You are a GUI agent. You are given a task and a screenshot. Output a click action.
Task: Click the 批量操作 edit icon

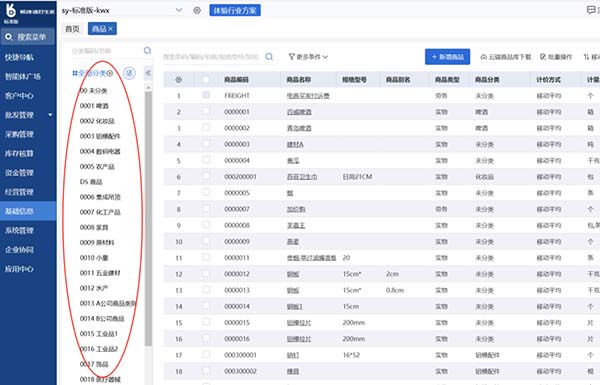click(x=543, y=57)
